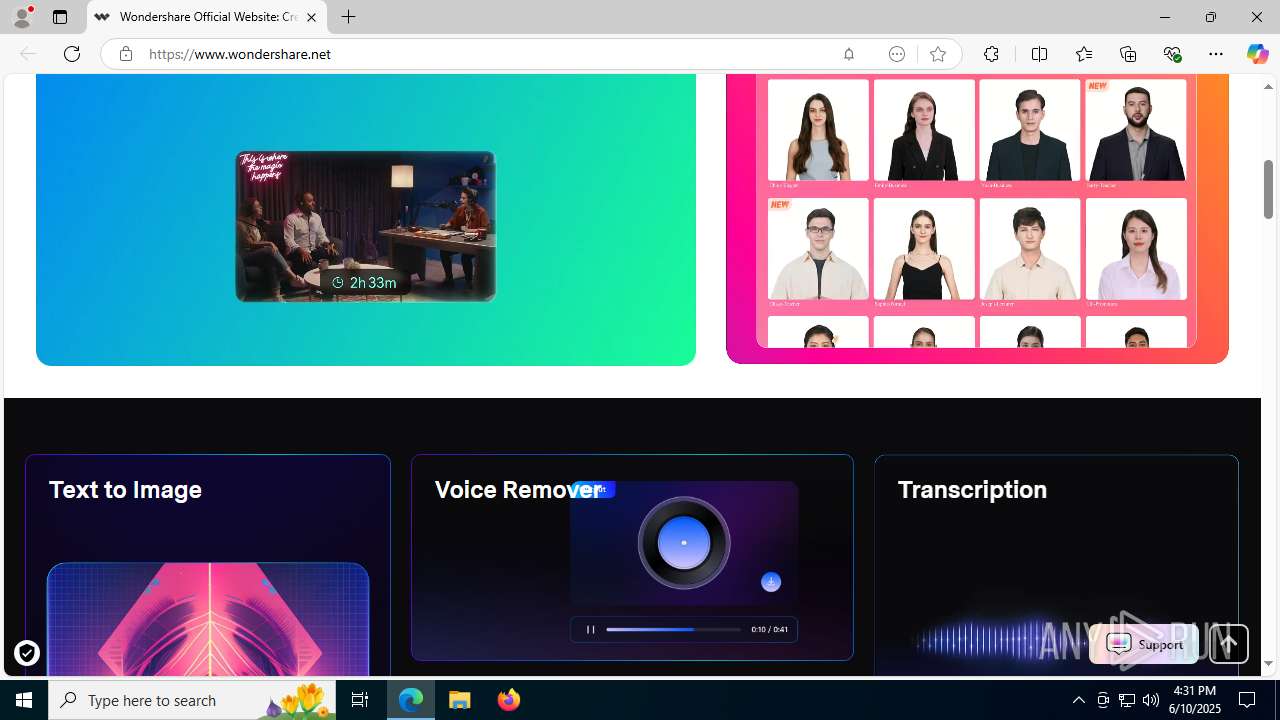Screen dimensions: 1280x720
Task: Open the Extensions puzzle icon
Action: (x=991, y=54)
